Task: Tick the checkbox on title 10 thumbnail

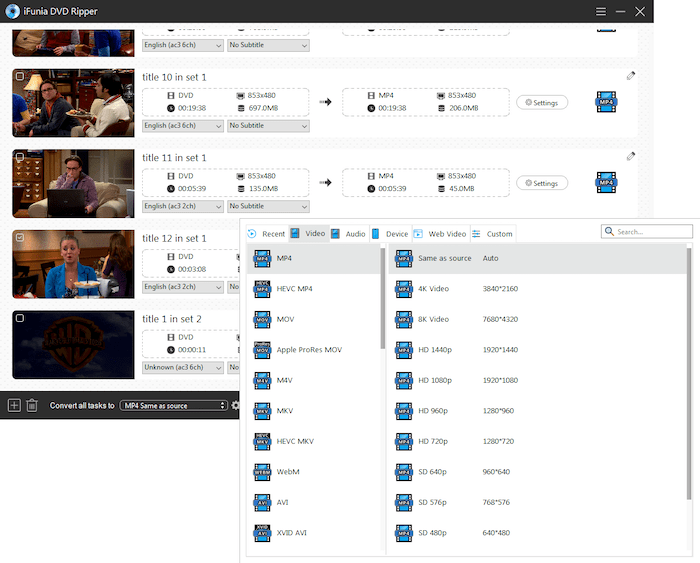Action: (x=19, y=75)
